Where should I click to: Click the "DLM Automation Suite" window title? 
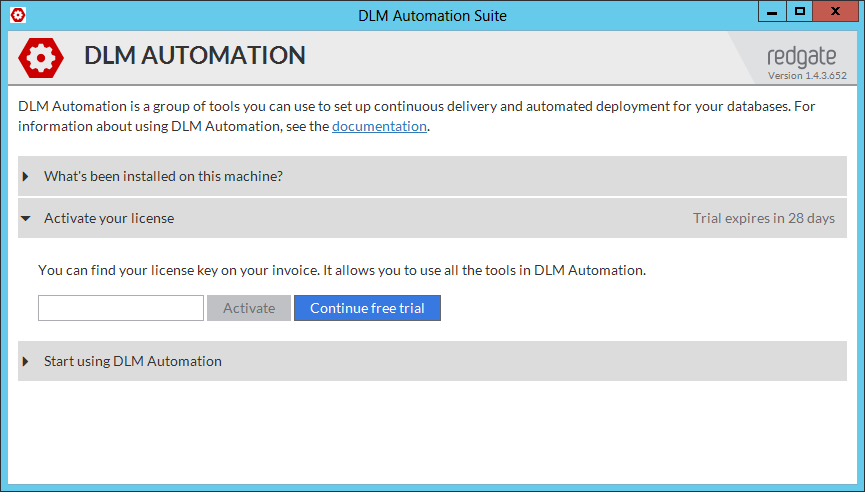tap(432, 15)
